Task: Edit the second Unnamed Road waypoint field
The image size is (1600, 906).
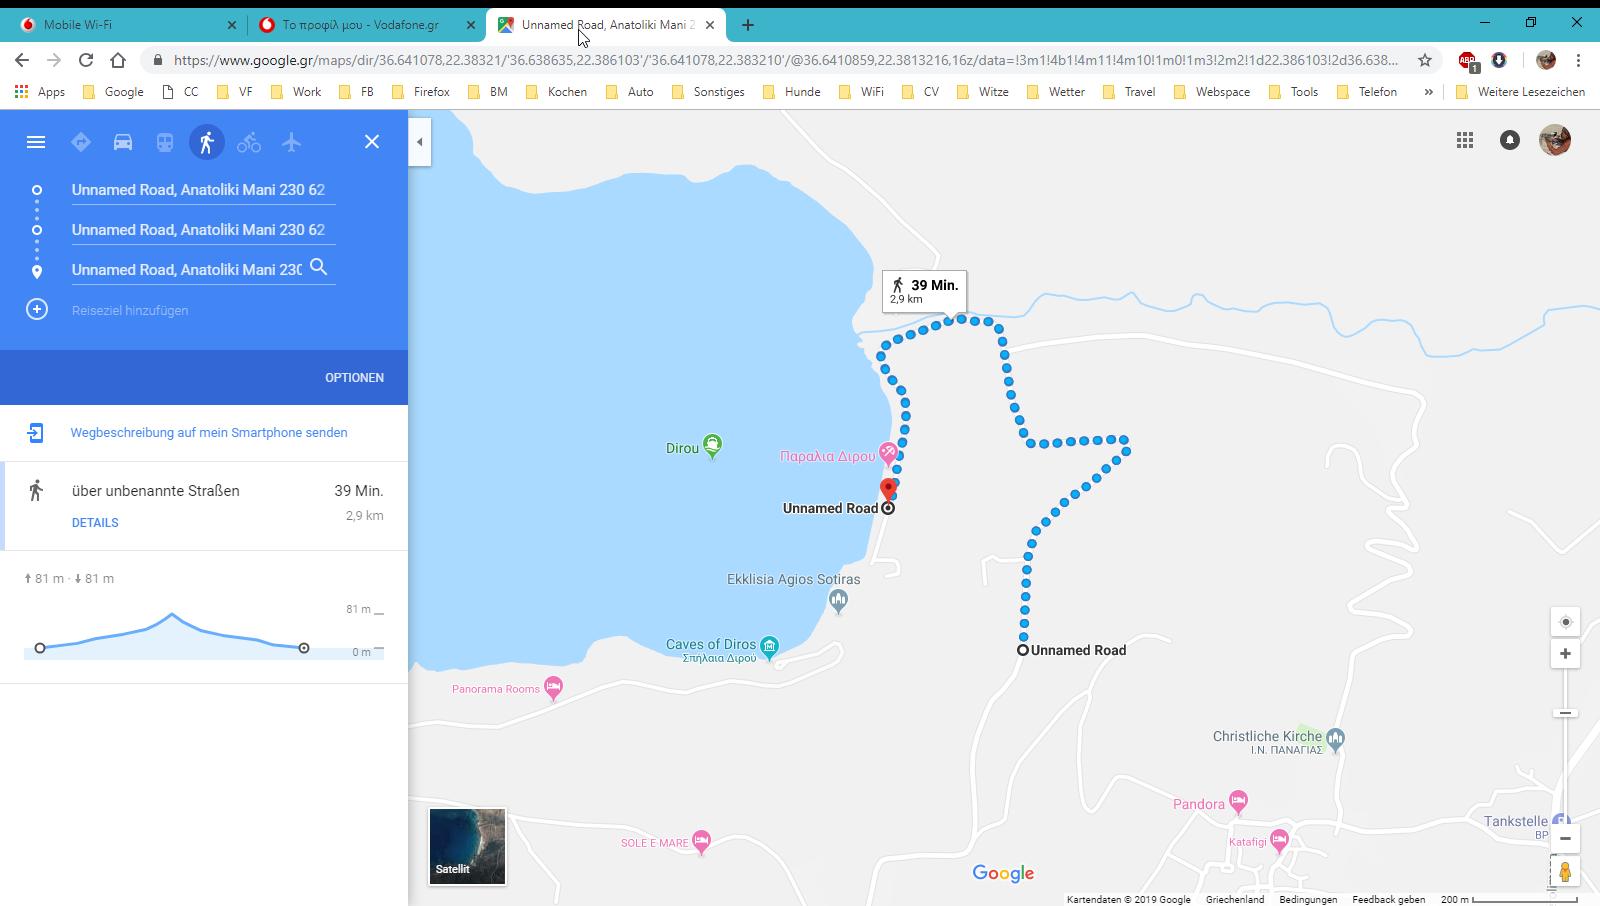Action: pos(203,230)
